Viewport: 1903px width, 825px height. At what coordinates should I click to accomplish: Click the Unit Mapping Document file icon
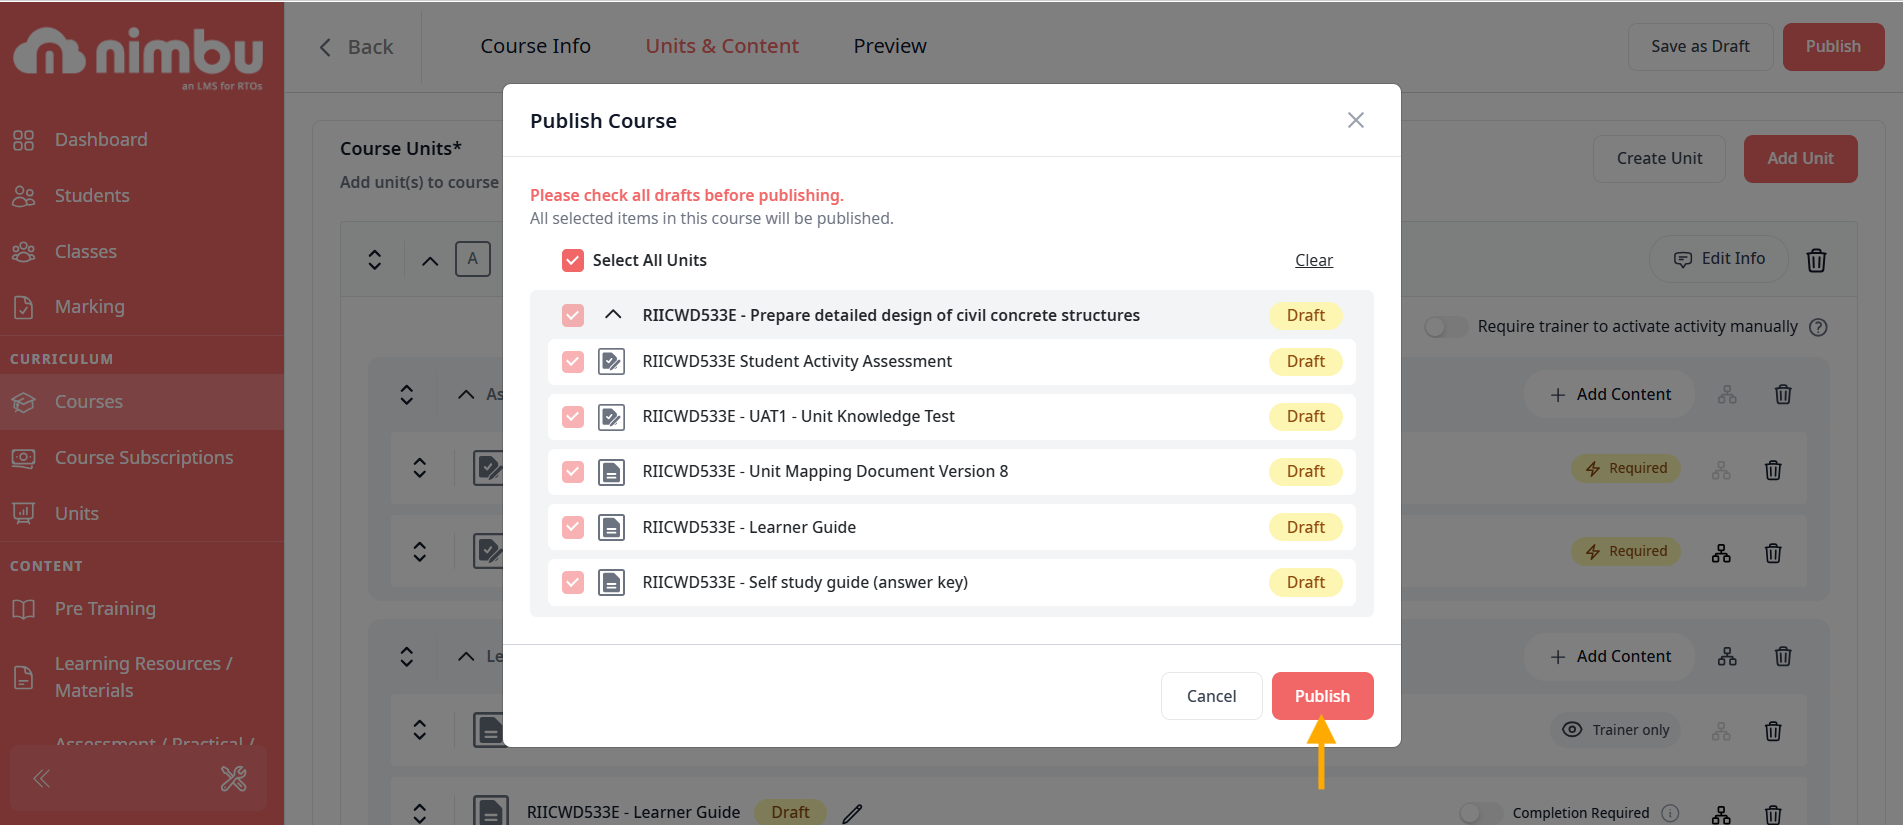[x=611, y=472]
